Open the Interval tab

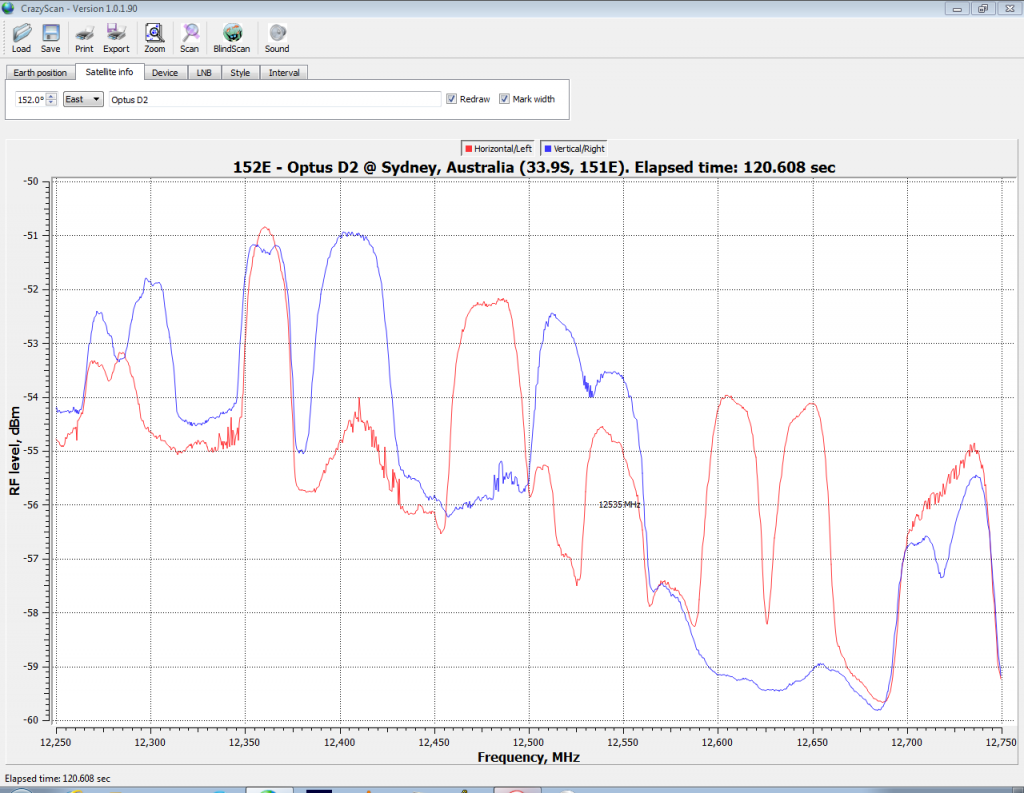tap(284, 73)
